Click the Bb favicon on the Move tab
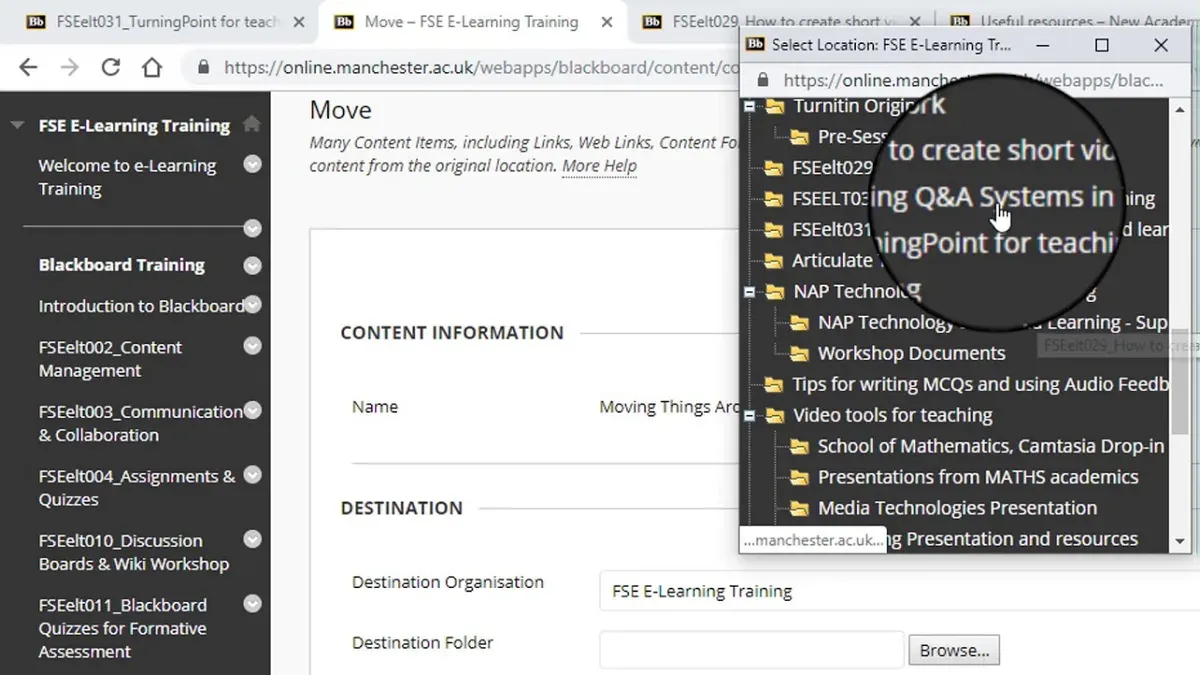The width and height of the screenshot is (1200, 675). pos(344,21)
